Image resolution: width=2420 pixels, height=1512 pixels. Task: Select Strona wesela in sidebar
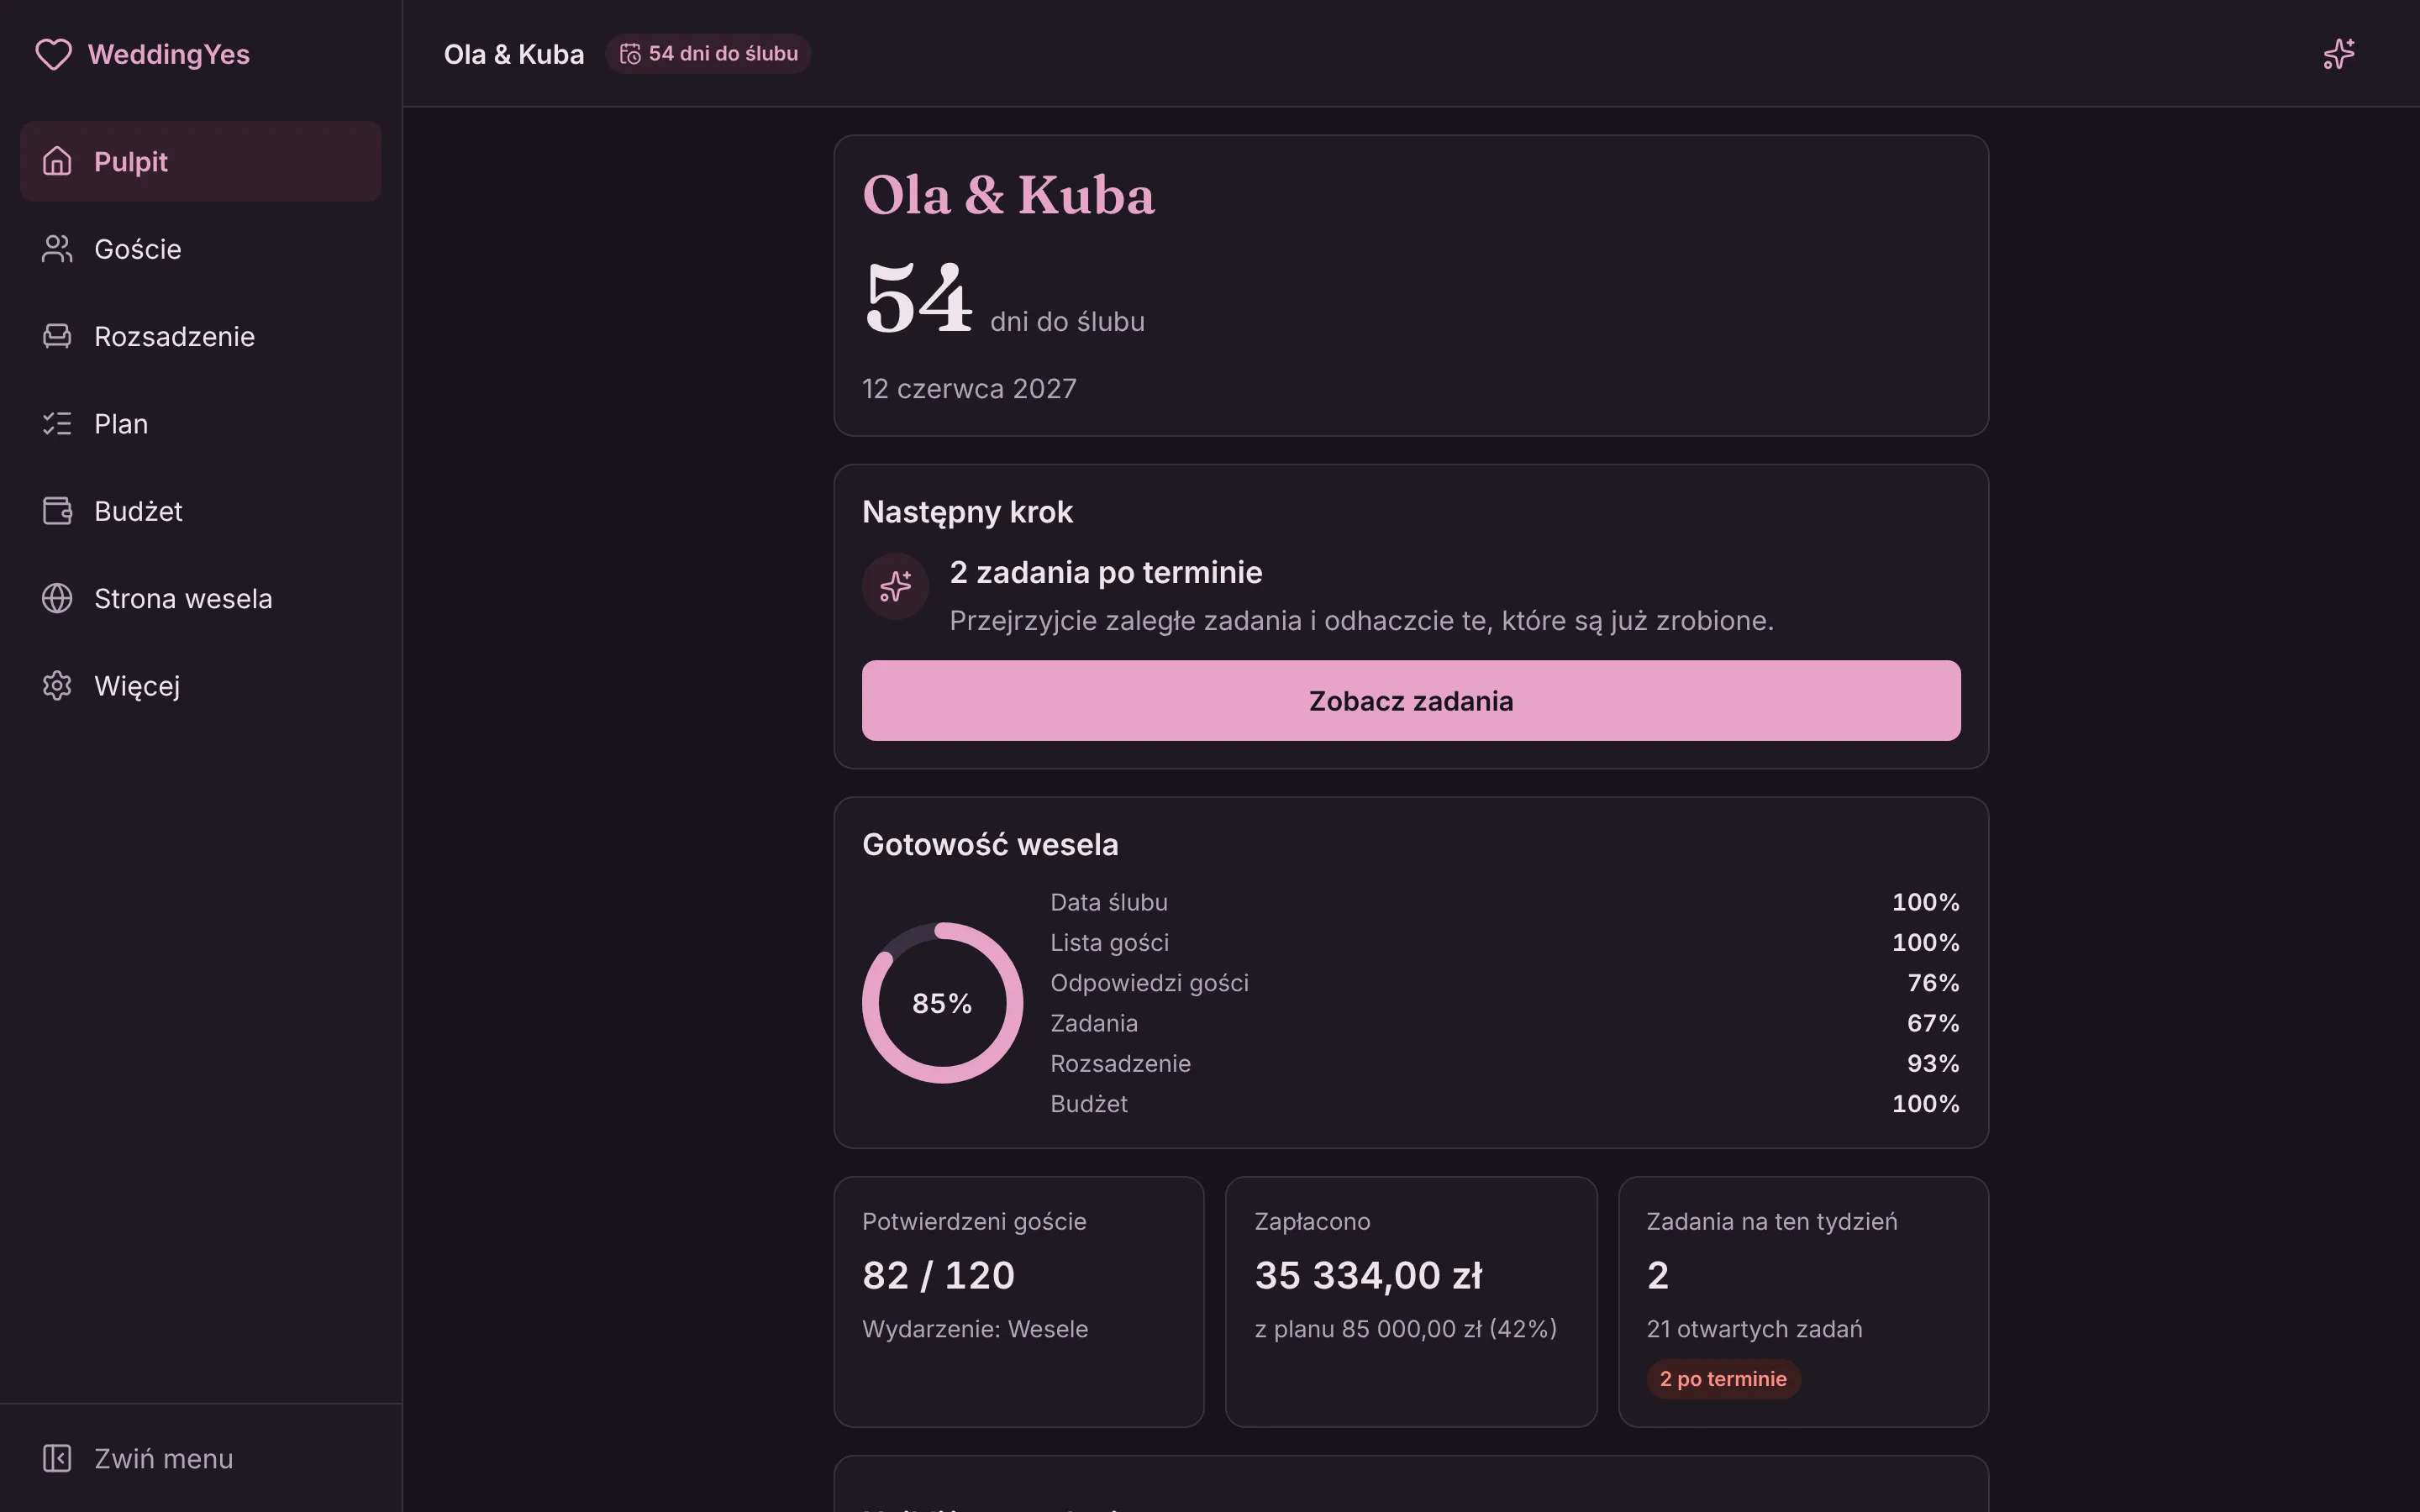(x=200, y=598)
